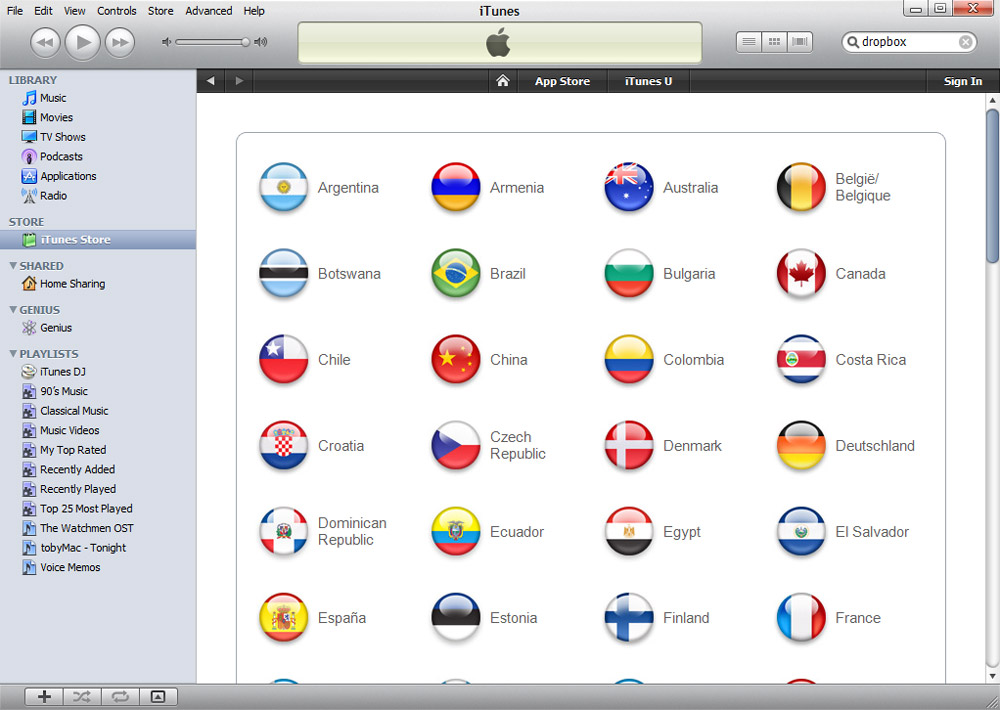Collapse the Shared sidebar section
The width and height of the screenshot is (1000, 710).
[x=13, y=266]
